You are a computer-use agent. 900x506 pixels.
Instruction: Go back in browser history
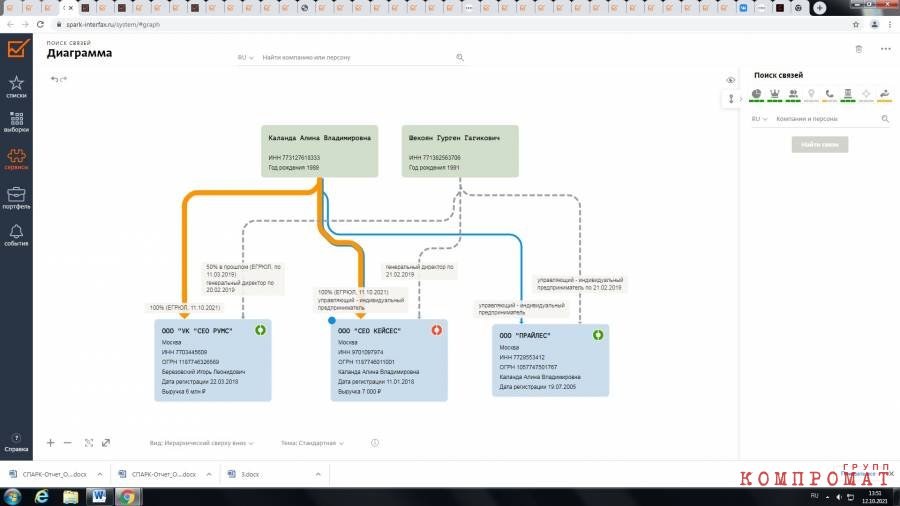pos(10,25)
